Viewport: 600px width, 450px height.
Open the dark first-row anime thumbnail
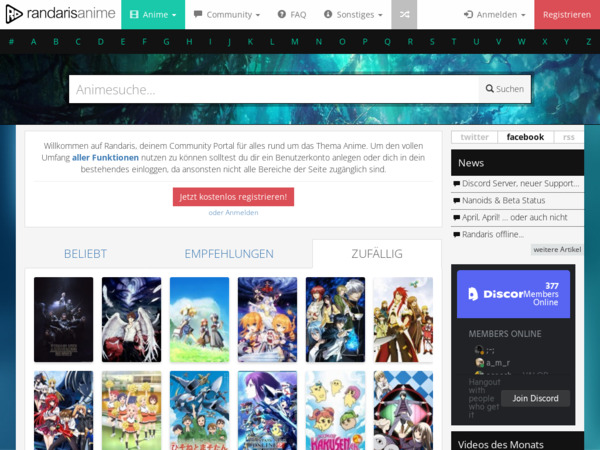pyautogui.click(x=64, y=320)
